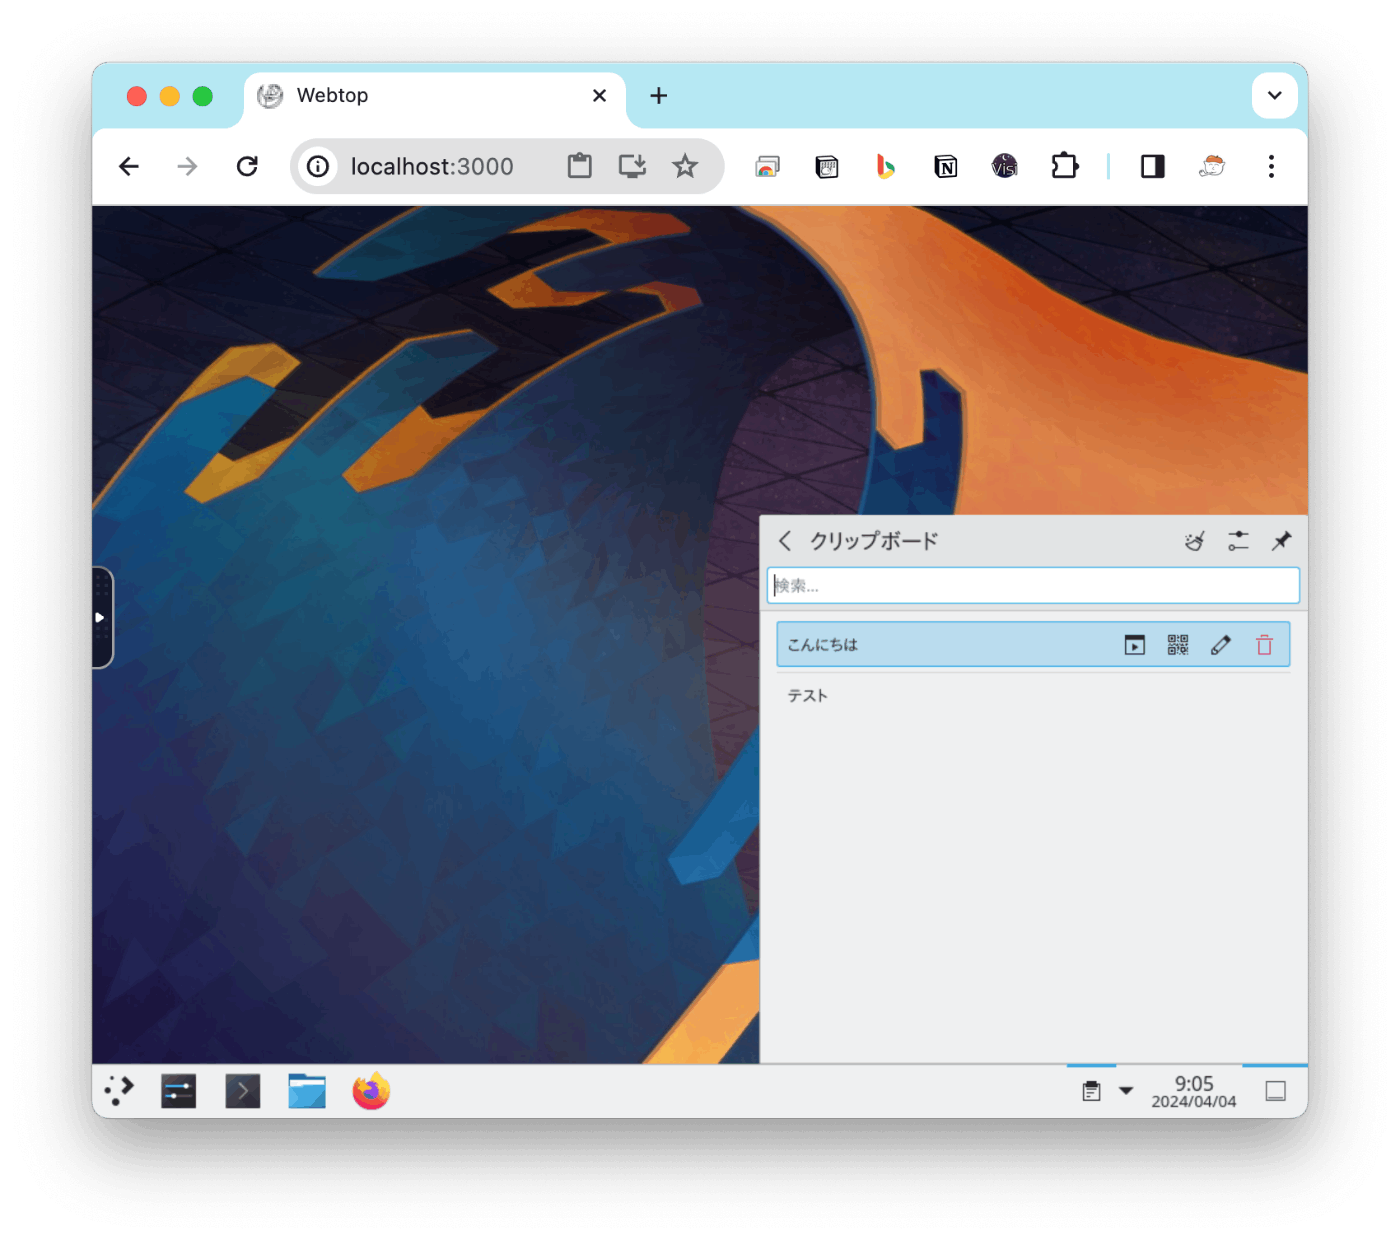Open the Chrome profile avatar
Viewport: 1400px width, 1240px height.
point(1212,167)
